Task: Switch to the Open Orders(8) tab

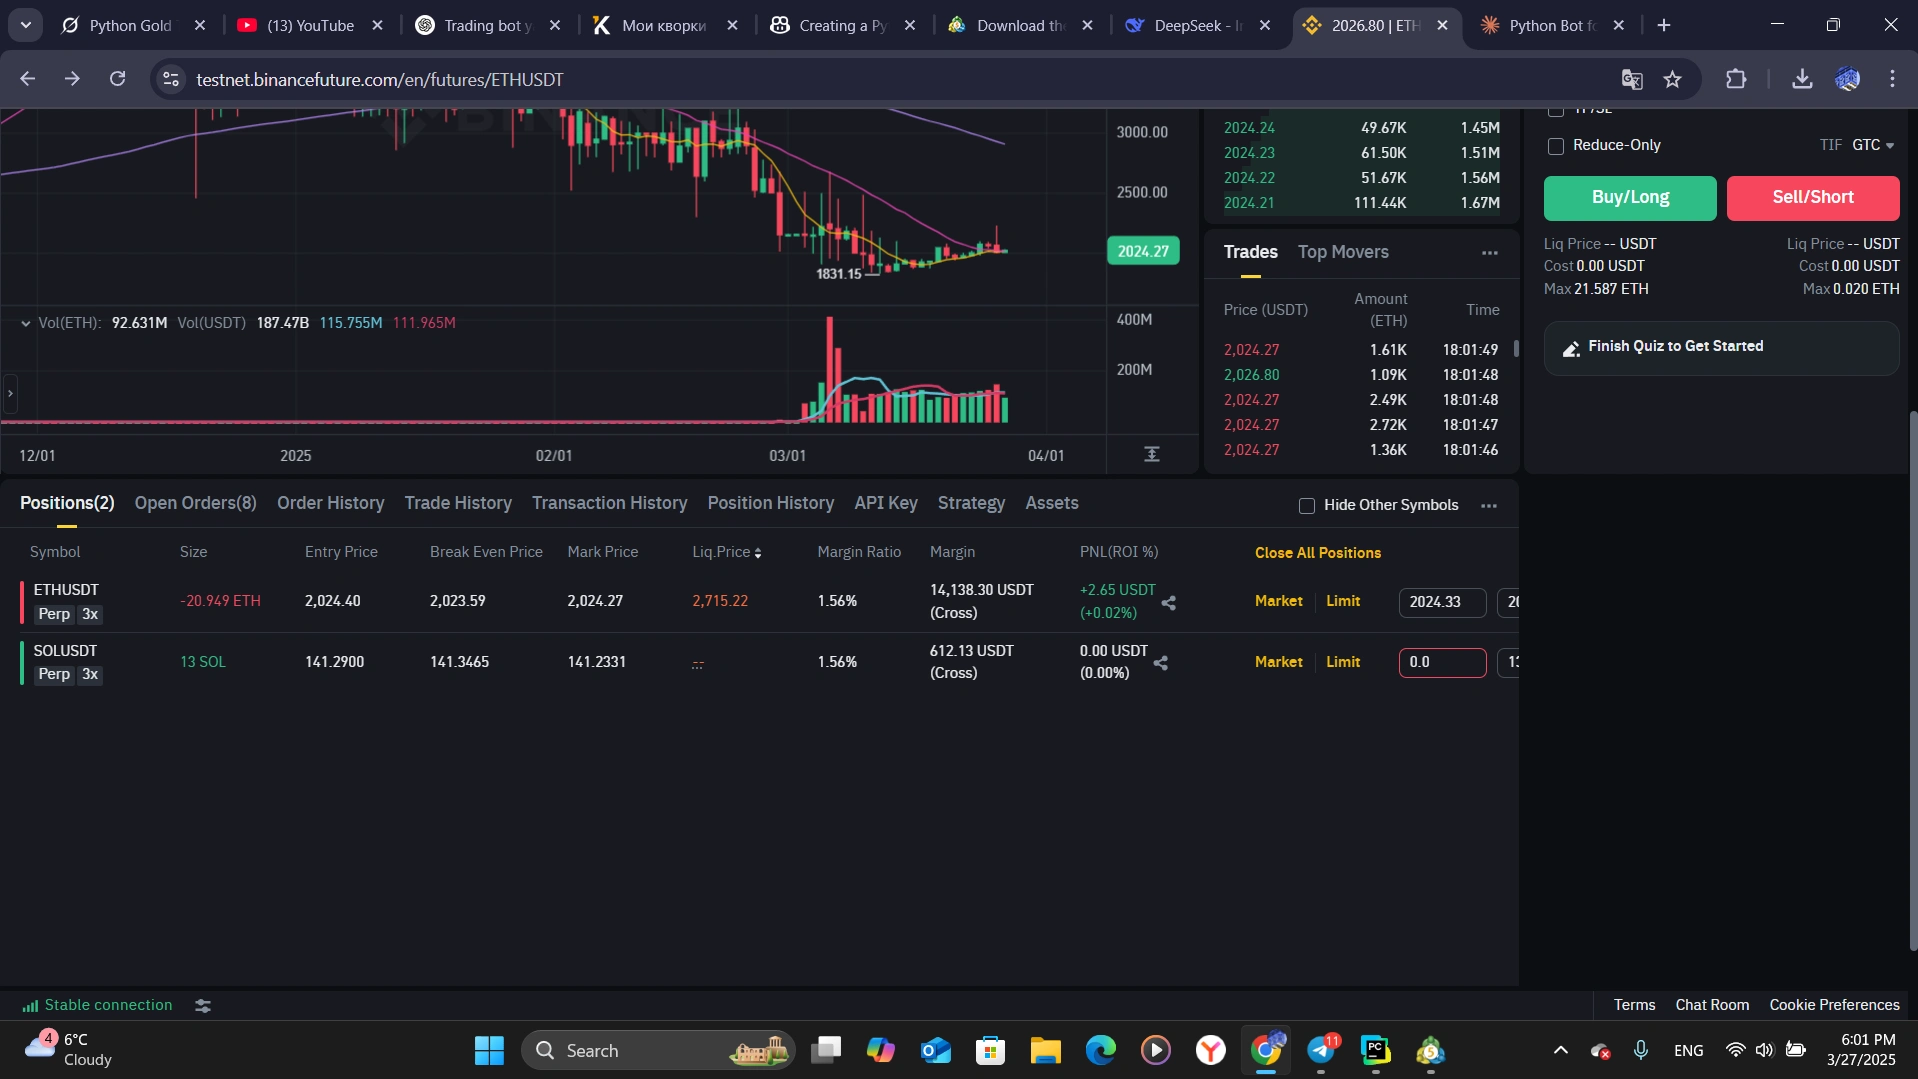Action: 196,503
